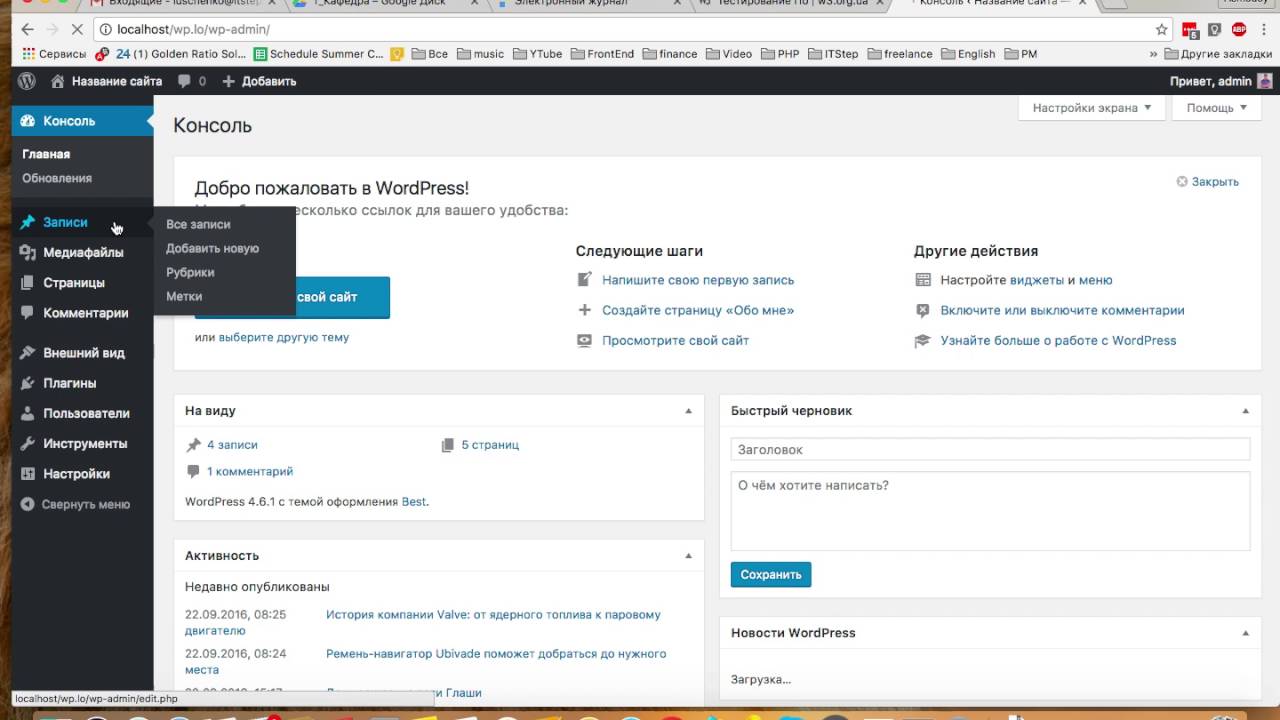
Task: Collapse the «На виду» widget
Action: click(688, 411)
